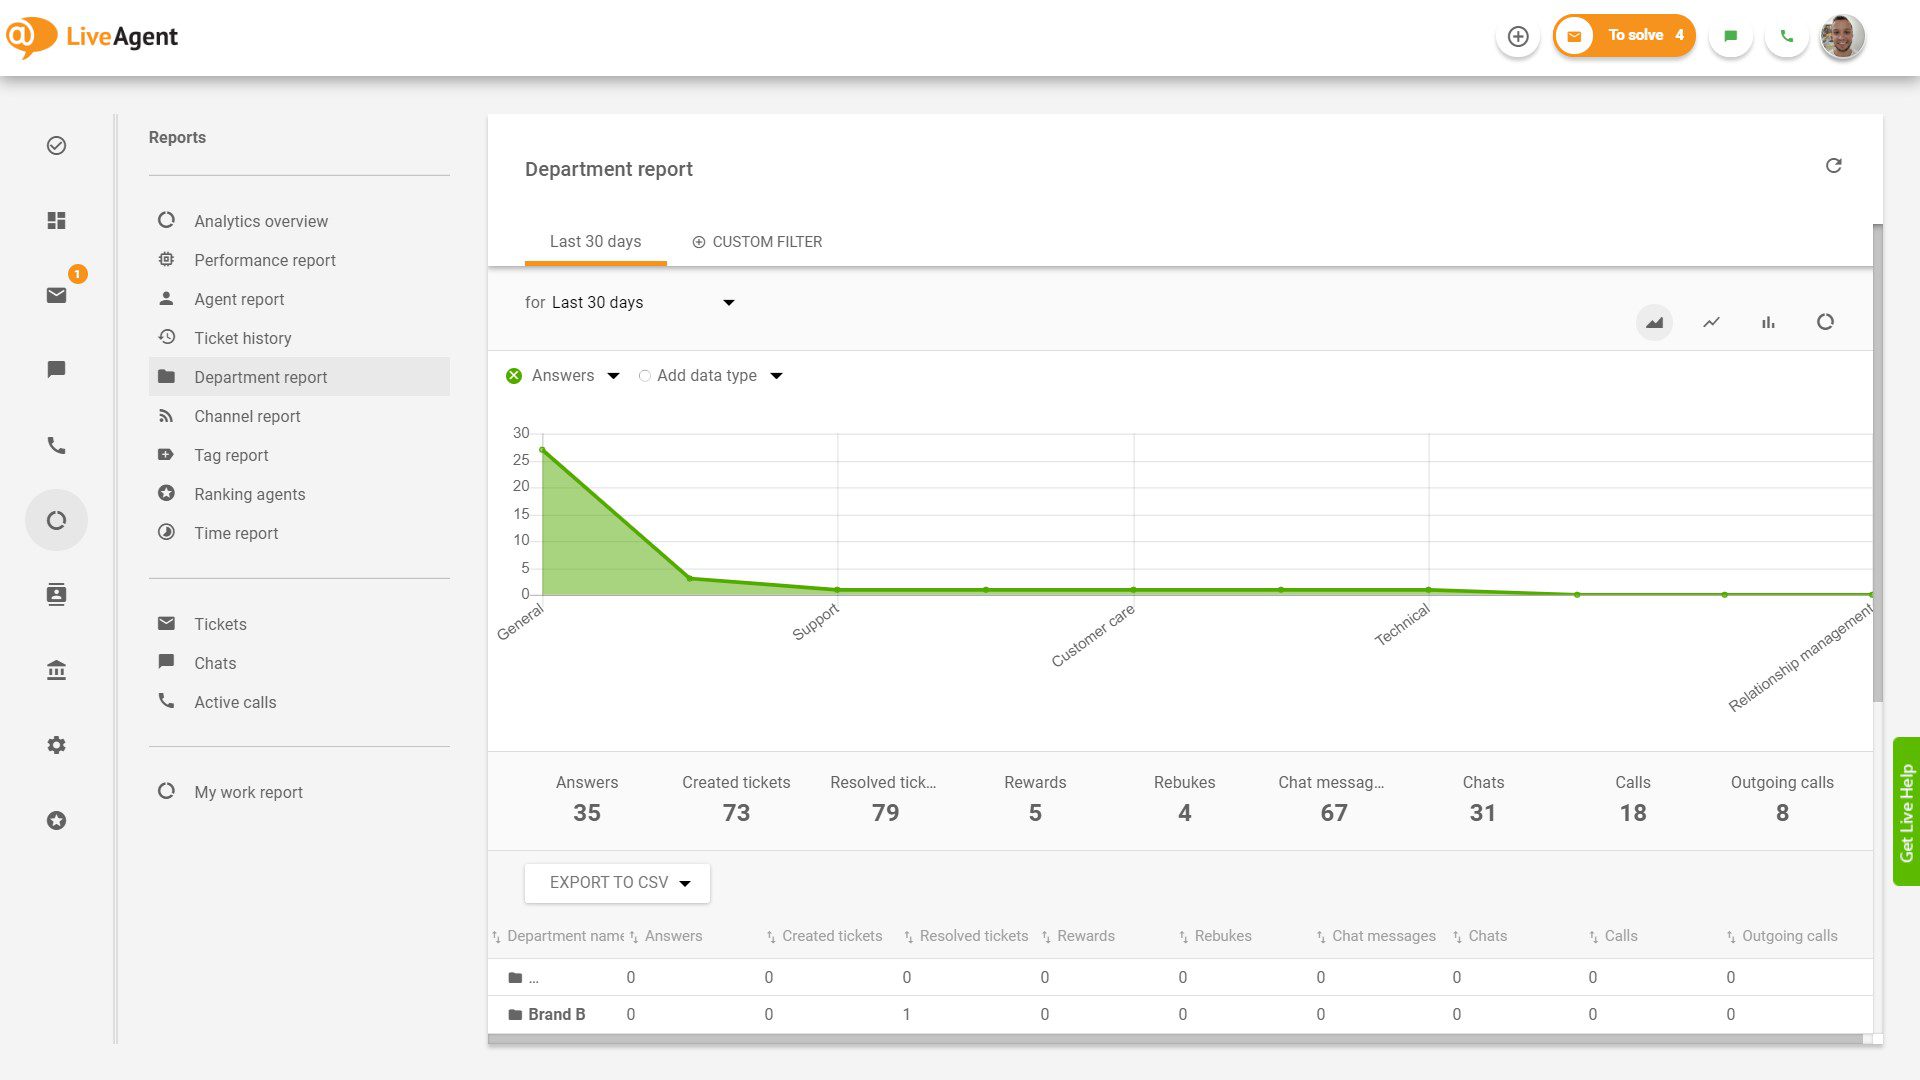Switch to the Custom Filter tab

pyautogui.click(x=757, y=241)
